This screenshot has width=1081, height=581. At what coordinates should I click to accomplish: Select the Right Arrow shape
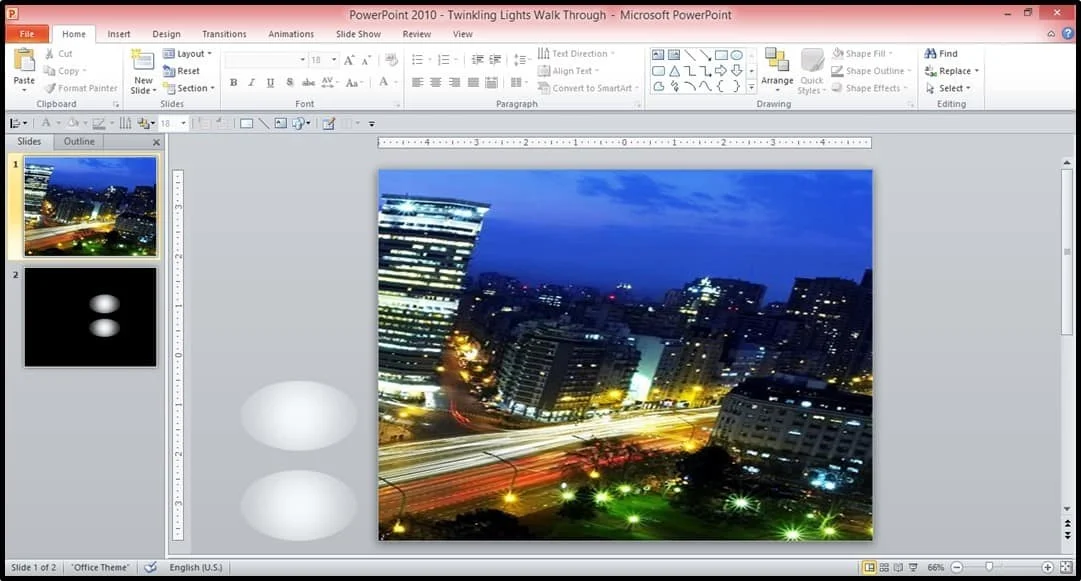coord(721,70)
